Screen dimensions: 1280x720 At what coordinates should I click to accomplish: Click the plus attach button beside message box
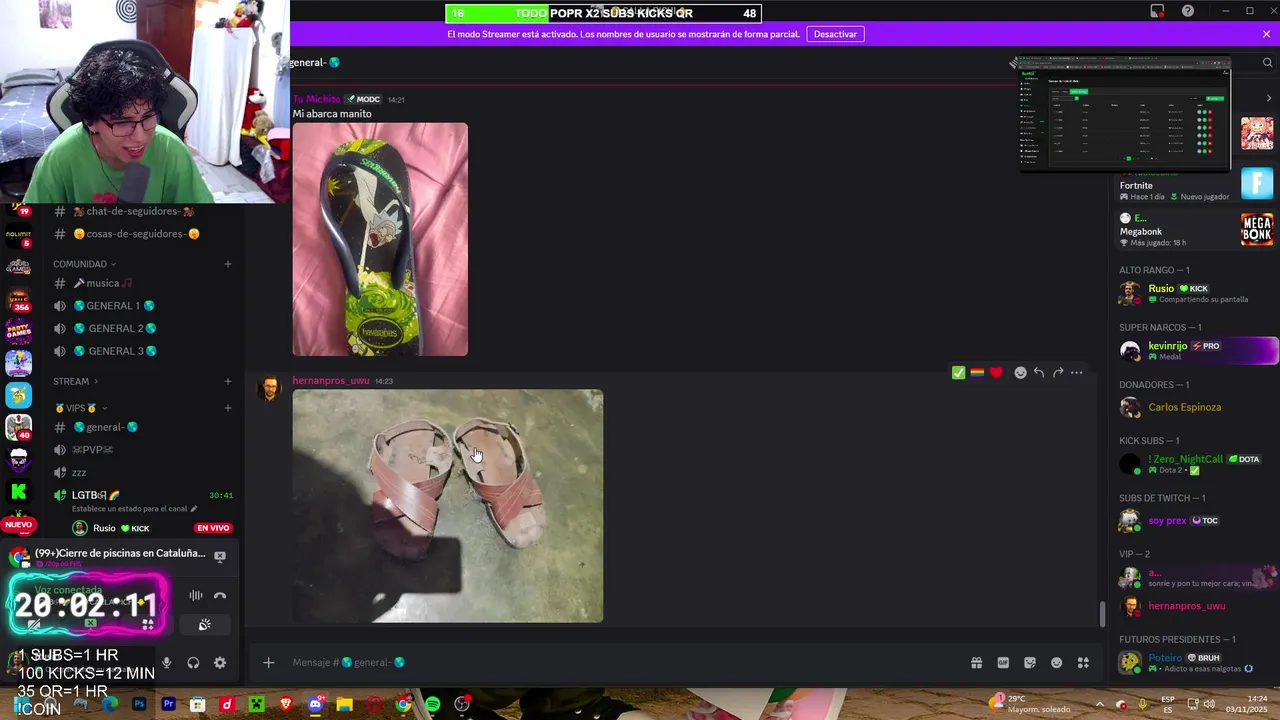[268, 662]
